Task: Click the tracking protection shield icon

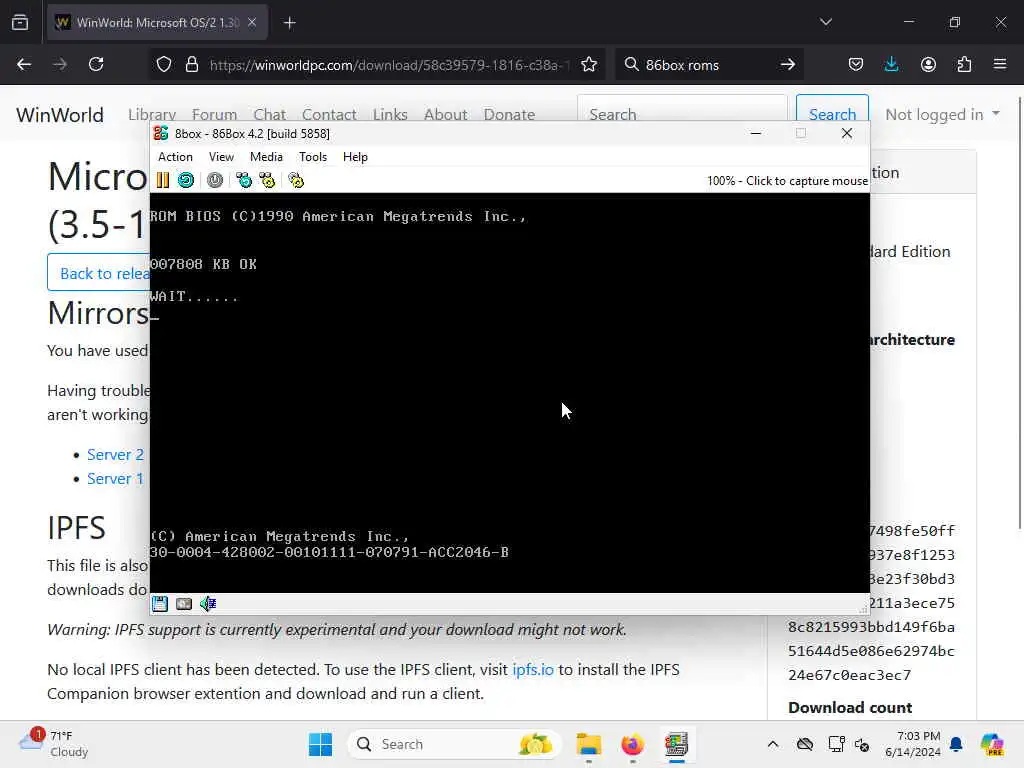Action: (x=164, y=65)
